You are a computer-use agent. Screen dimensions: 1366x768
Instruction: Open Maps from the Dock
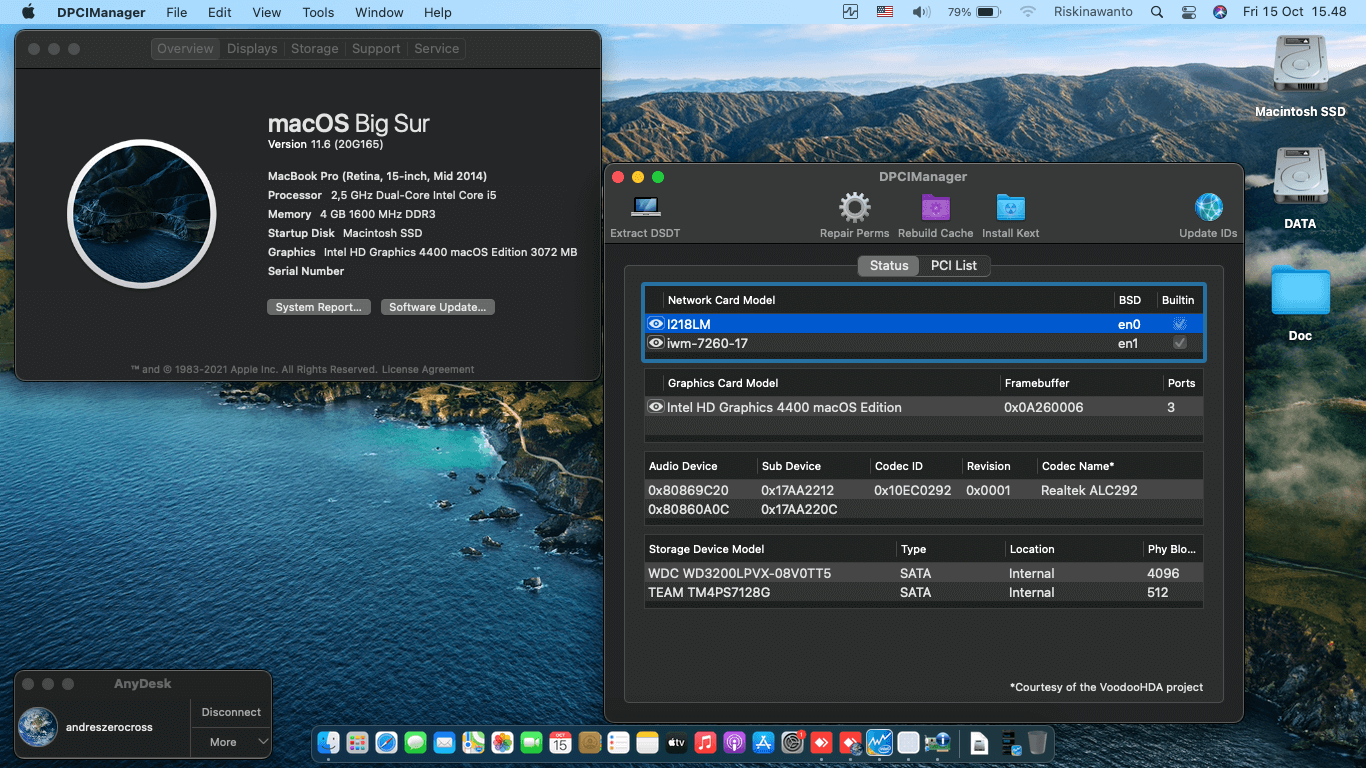click(474, 742)
